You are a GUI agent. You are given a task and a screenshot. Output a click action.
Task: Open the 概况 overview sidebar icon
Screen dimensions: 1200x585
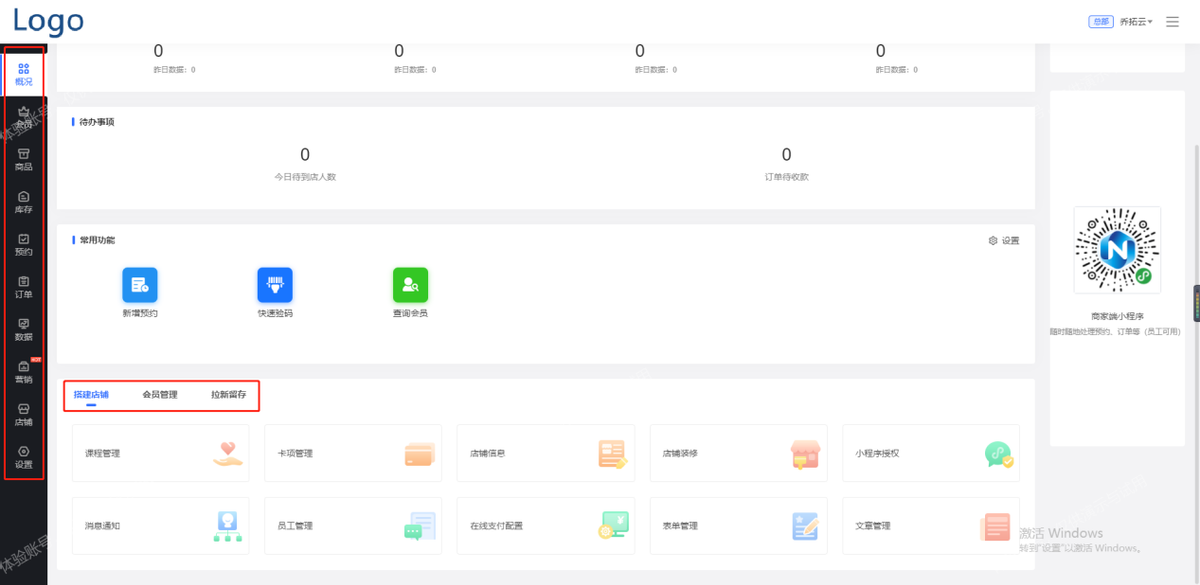(x=24, y=74)
